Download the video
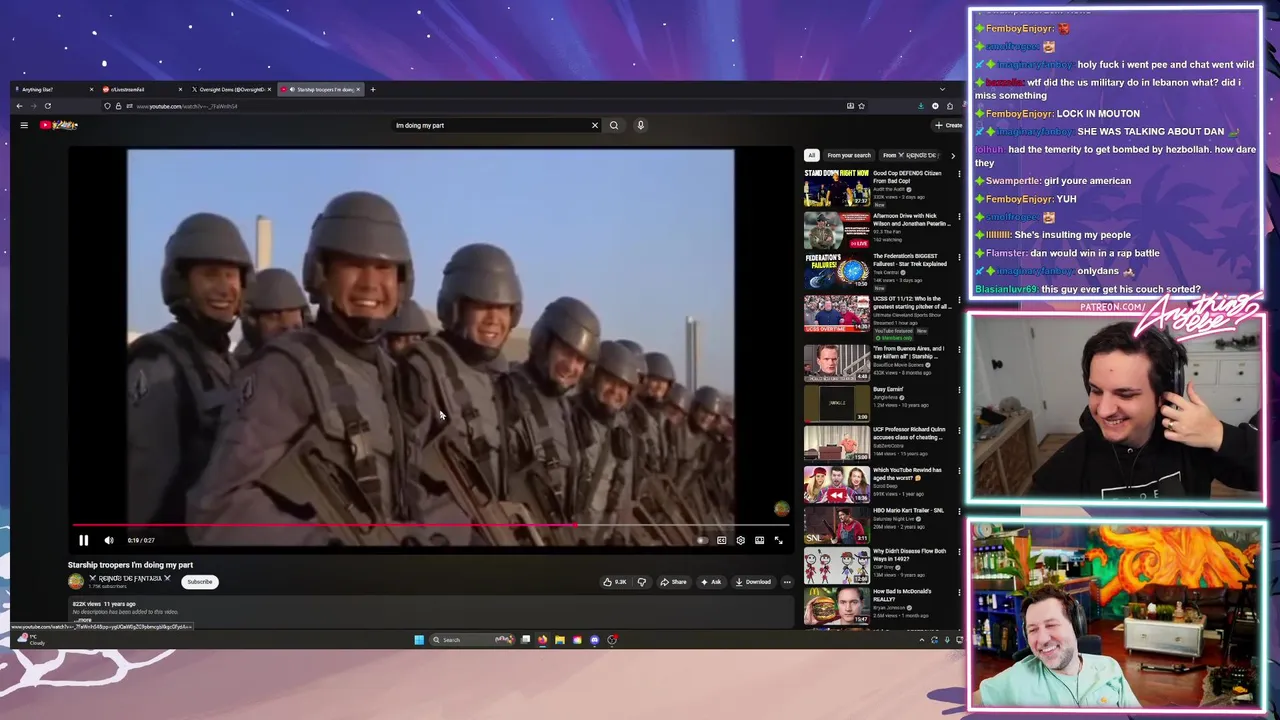Screen dimensions: 1280x720 753,582
